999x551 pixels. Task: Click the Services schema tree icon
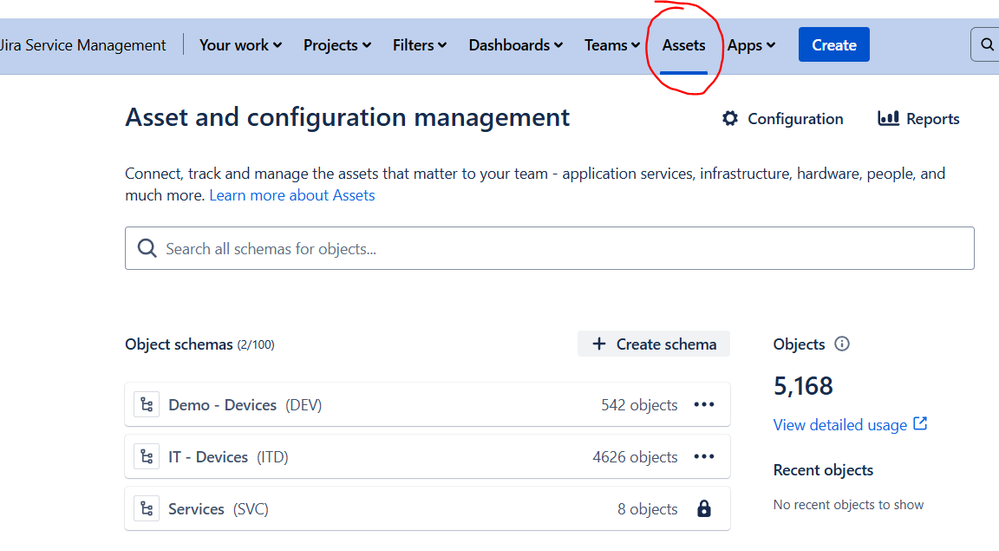147,508
